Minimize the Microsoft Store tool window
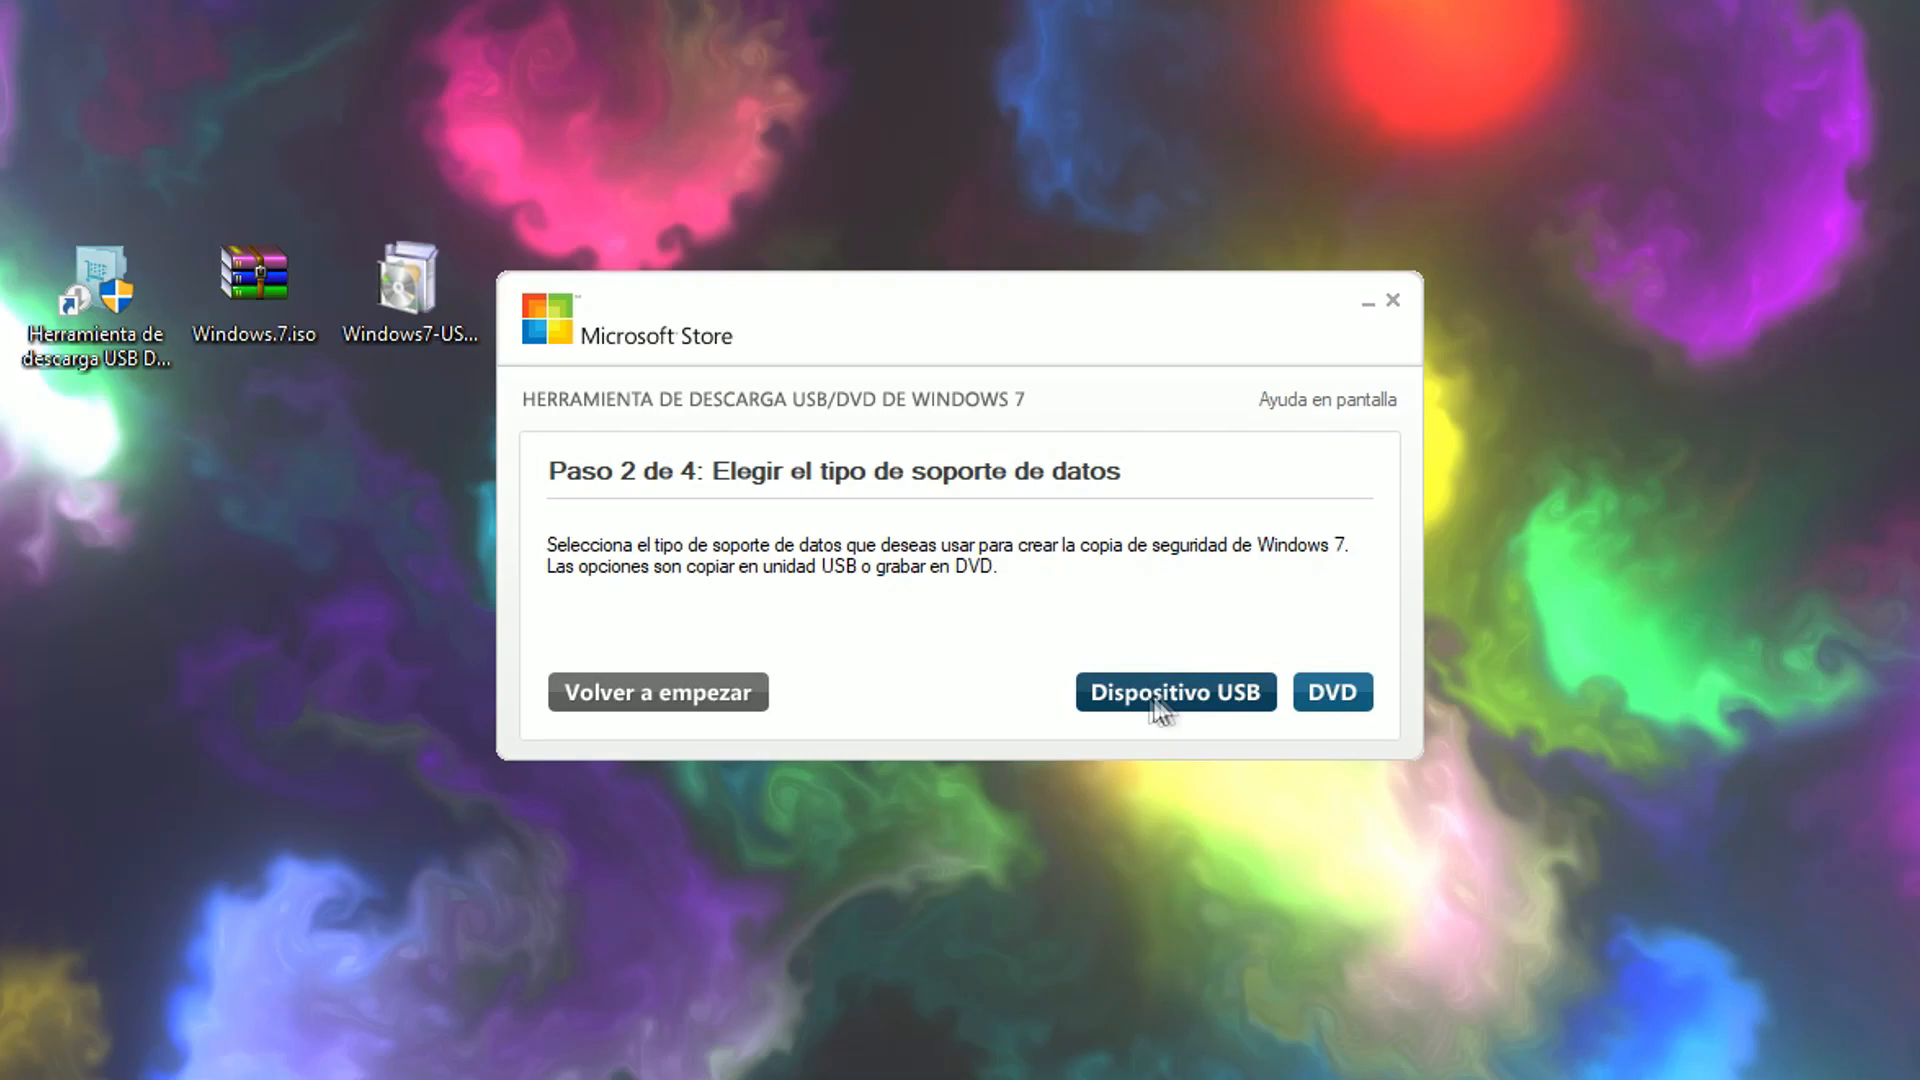This screenshot has width=1920, height=1080. (x=1368, y=301)
